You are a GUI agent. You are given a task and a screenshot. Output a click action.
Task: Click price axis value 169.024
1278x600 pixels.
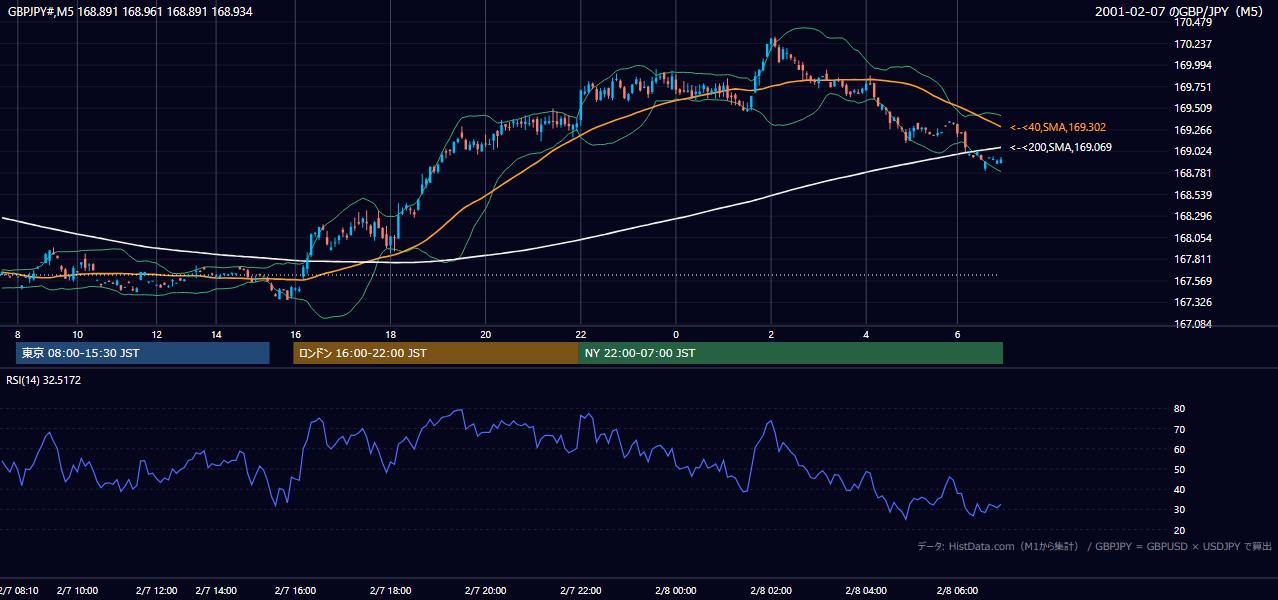[1193, 152]
